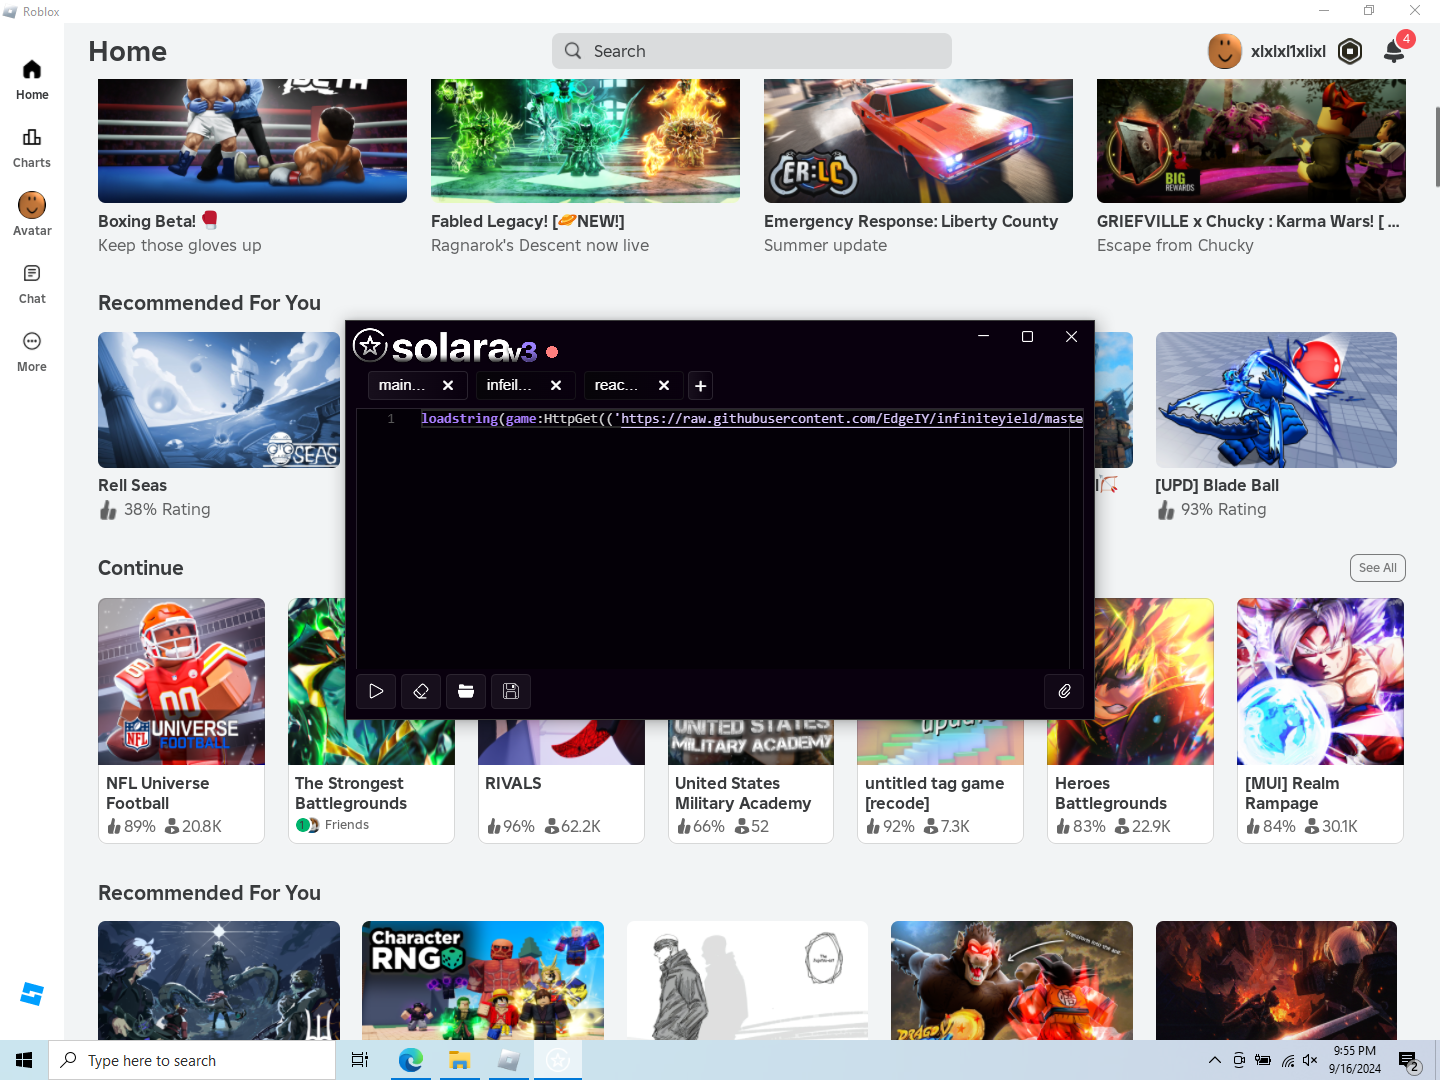Viewport: 1440px width, 1080px height.
Task: Switch to the "reac..." script tab
Action: point(617,385)
